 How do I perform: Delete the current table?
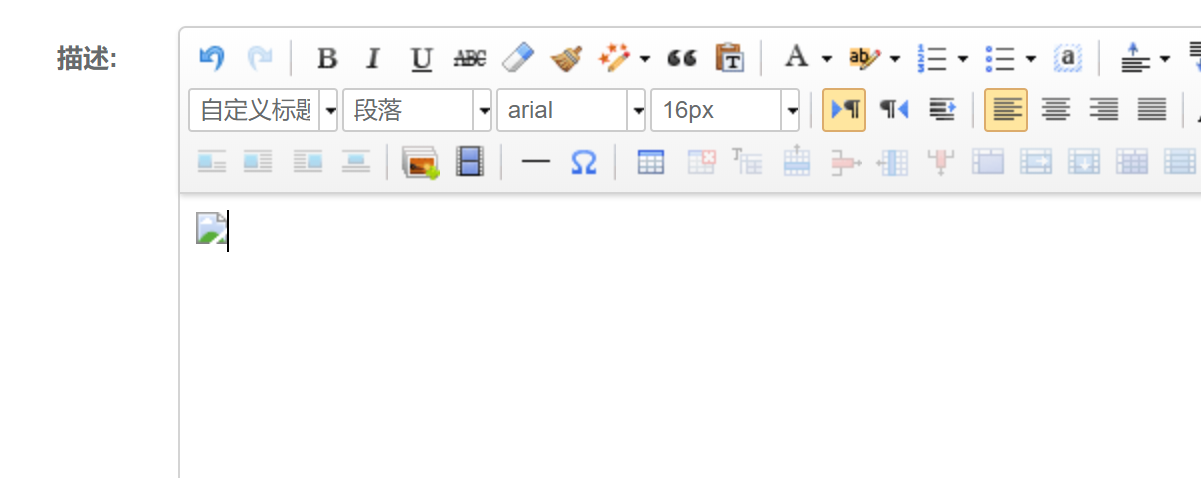(700, 161)
